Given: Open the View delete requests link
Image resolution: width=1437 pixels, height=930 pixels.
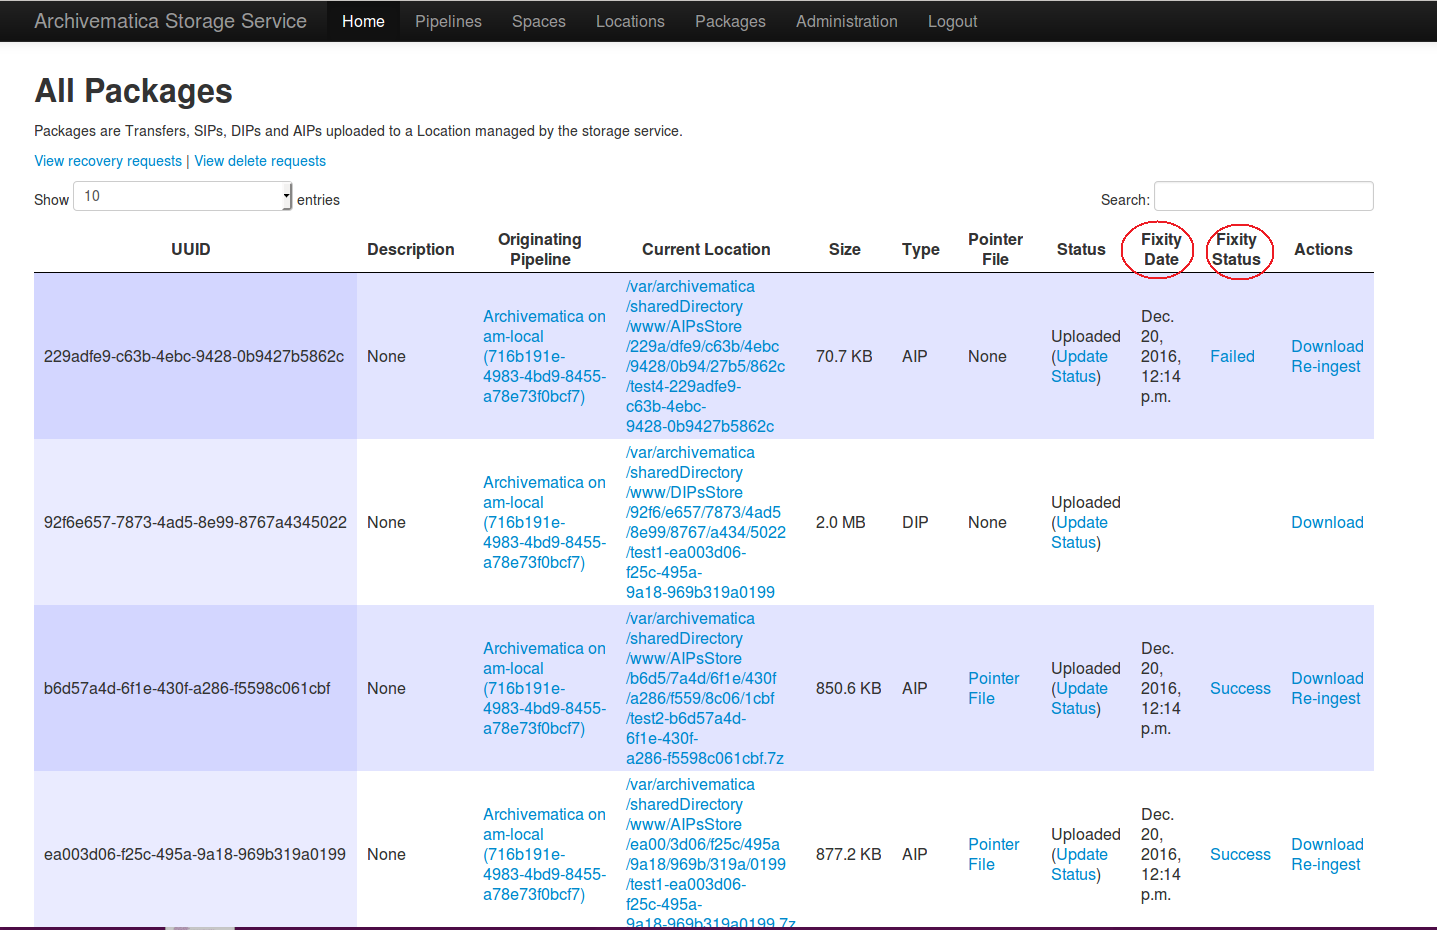Looking at the screenshot, I should pyautogui.click(x=260, y=161).
